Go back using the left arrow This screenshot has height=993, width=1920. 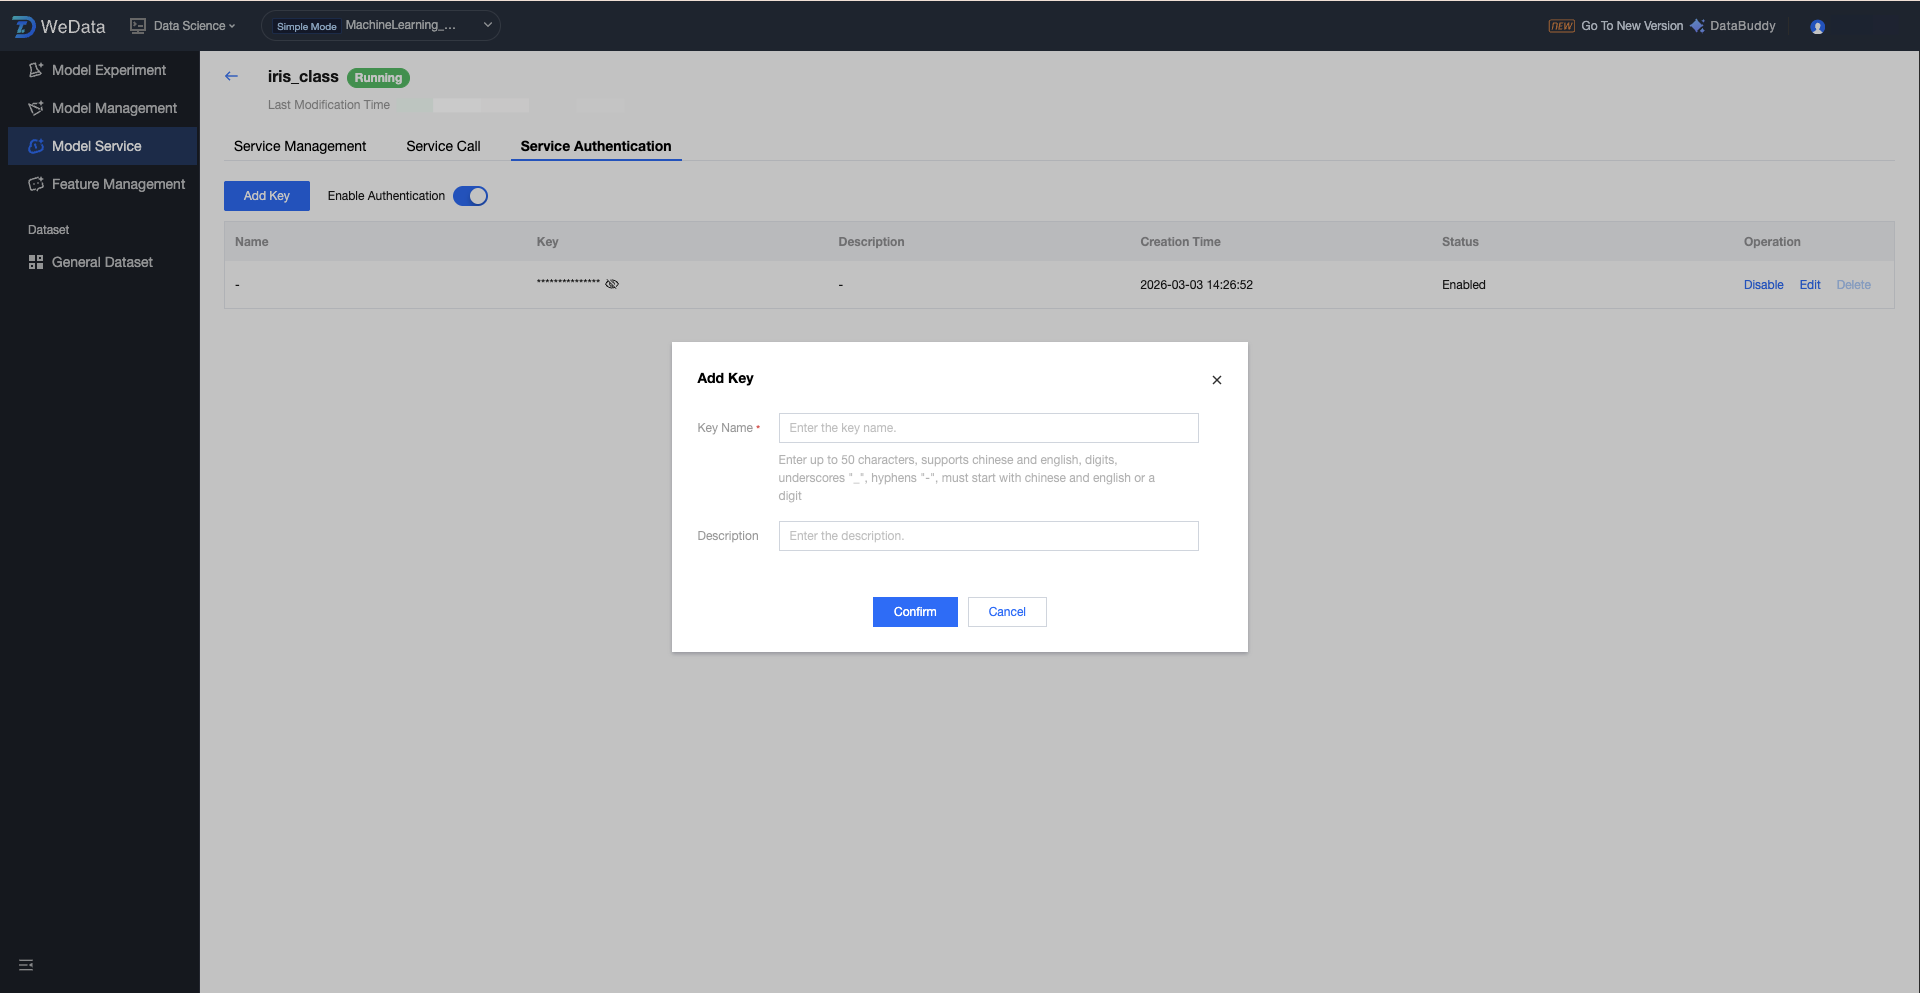pyautogui.click(x=231, y=76)
